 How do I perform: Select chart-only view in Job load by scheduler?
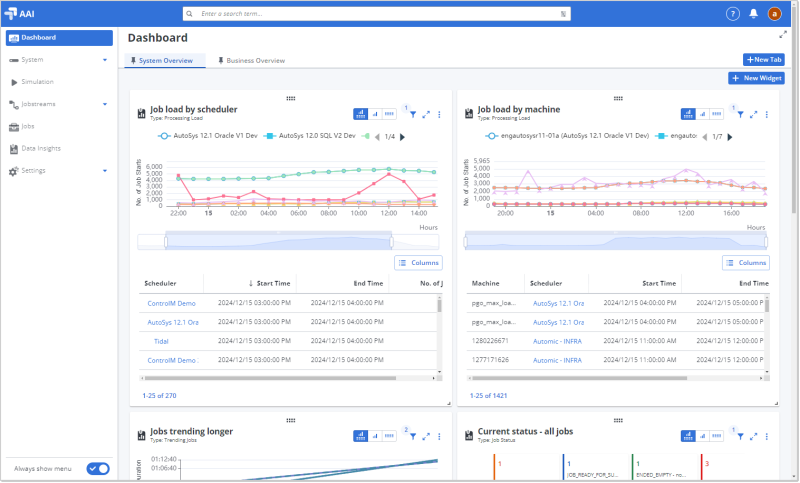pos(375,114)
